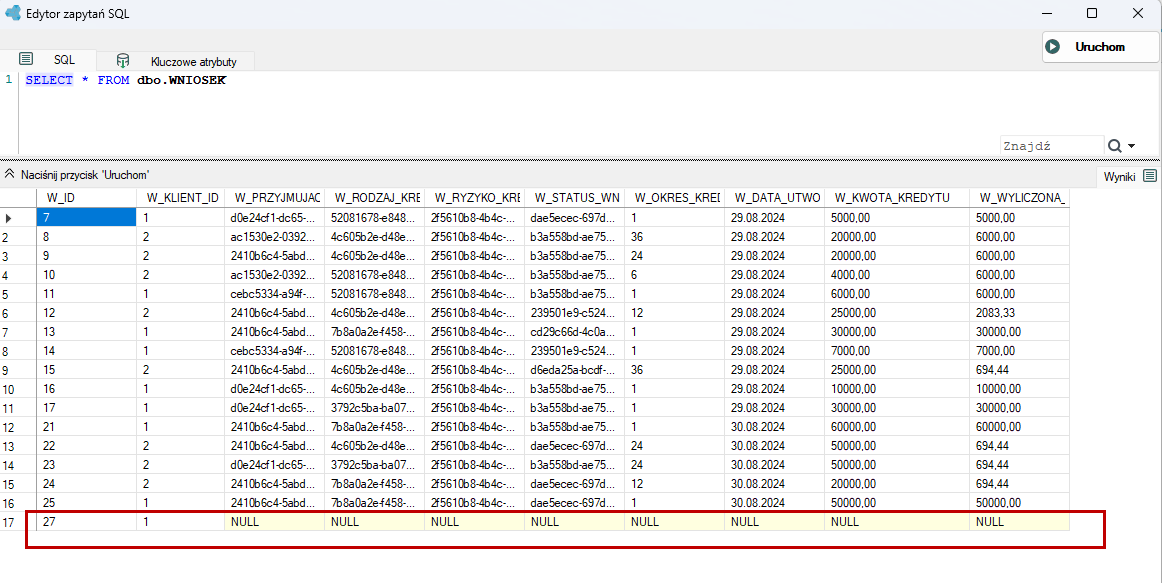This screenshot has height=583, width=1162.
Task: Open the Wyniki results tab
Action: [1120, 176]
